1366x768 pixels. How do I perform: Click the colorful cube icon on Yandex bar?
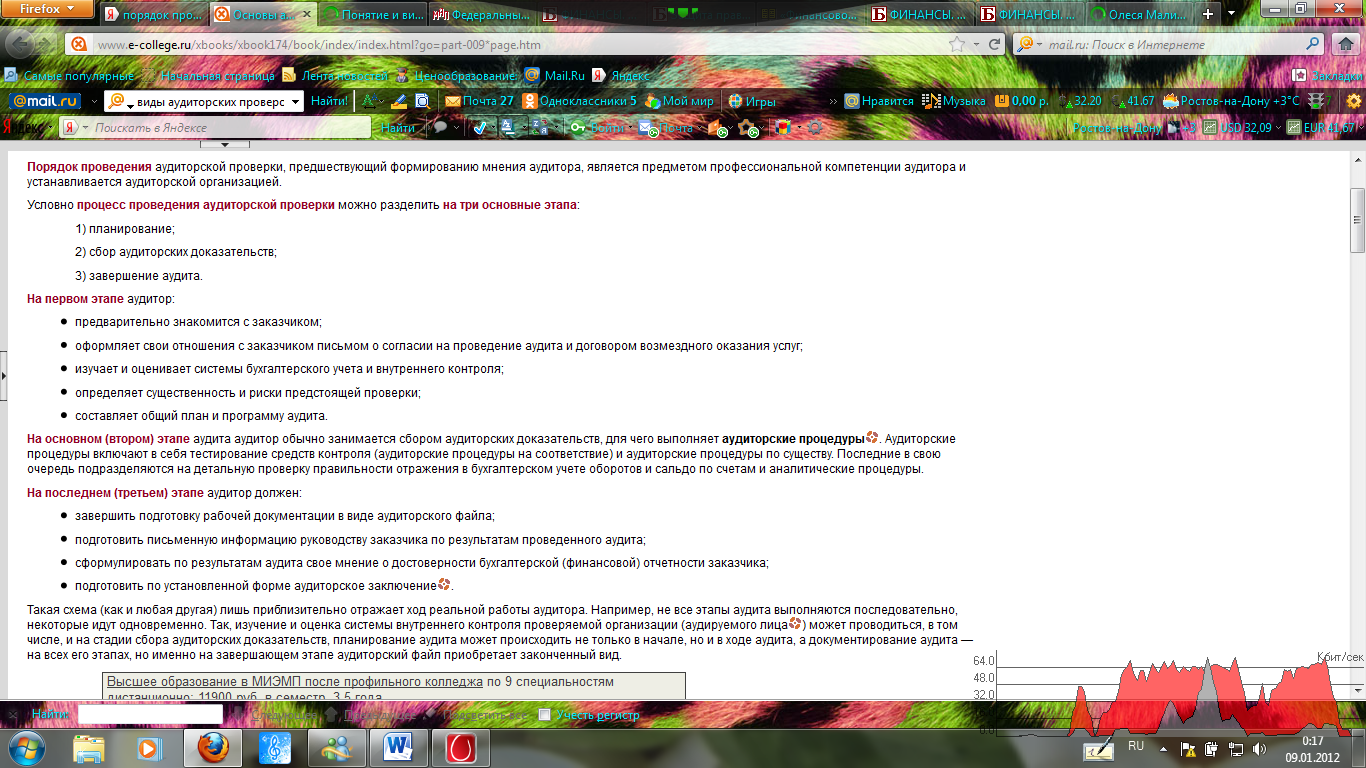point(783,128)
